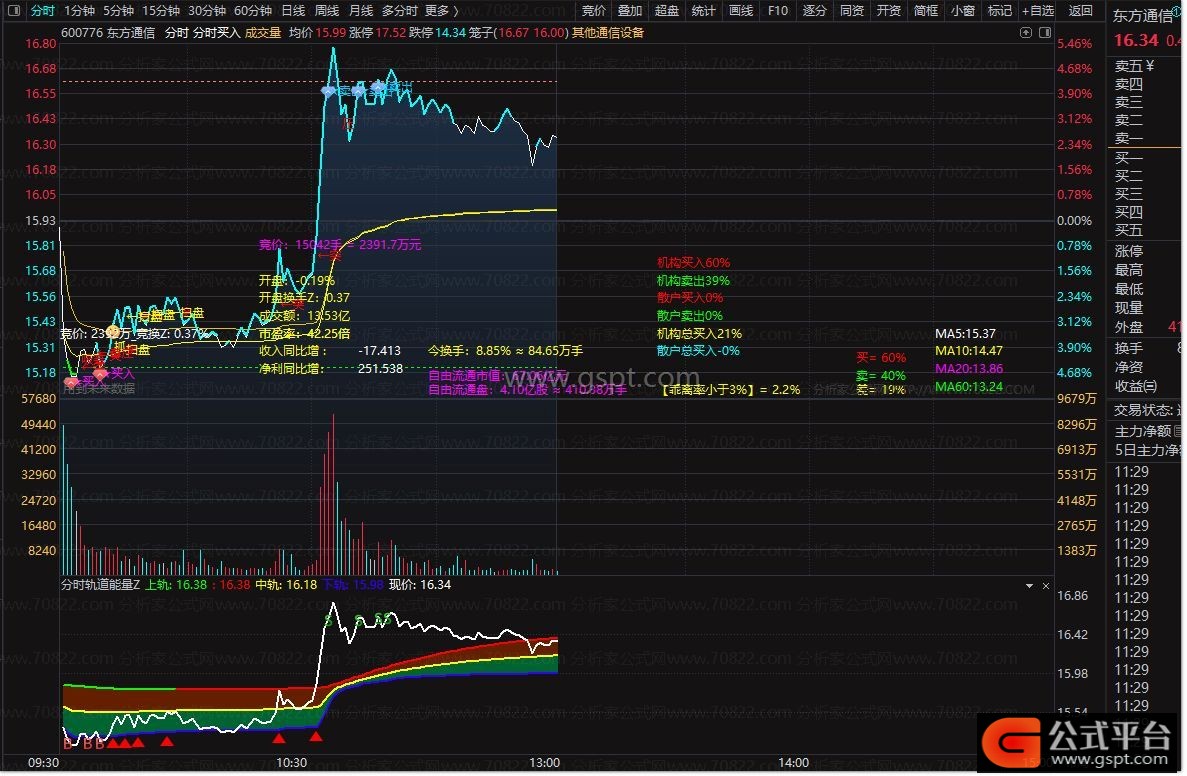This screenshot has height=776, width=1187.
Task: Open the 多分时 multi-day view
Action: pyautogui.click(x=399, y=11)
